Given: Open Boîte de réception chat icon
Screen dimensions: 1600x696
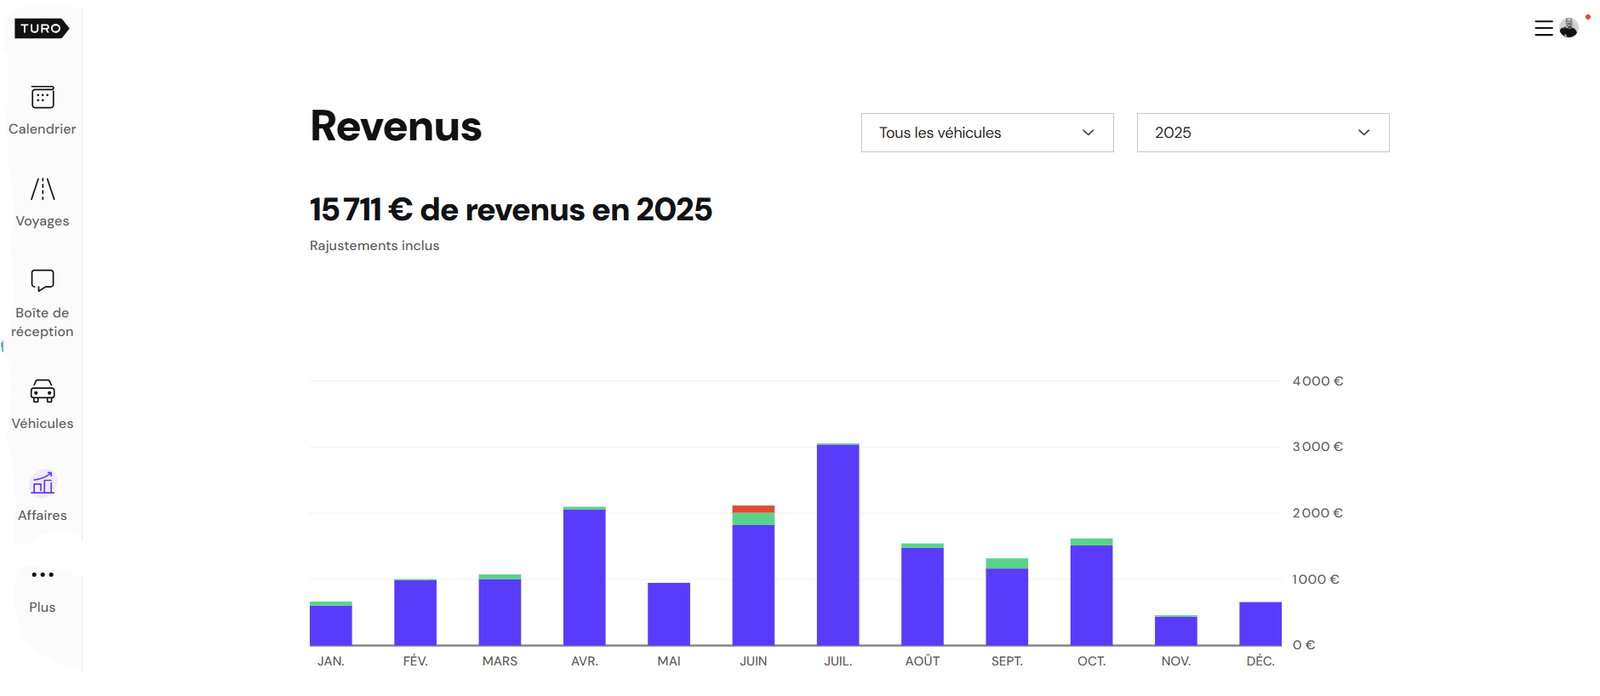Looking at the screenshot, I should [x=42, y=280].
